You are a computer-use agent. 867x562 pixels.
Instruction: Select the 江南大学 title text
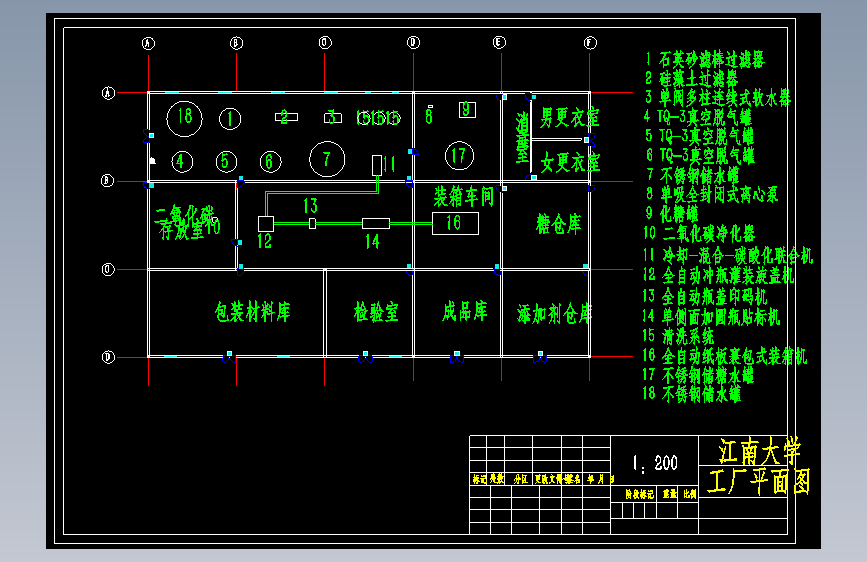pos(760,451)
